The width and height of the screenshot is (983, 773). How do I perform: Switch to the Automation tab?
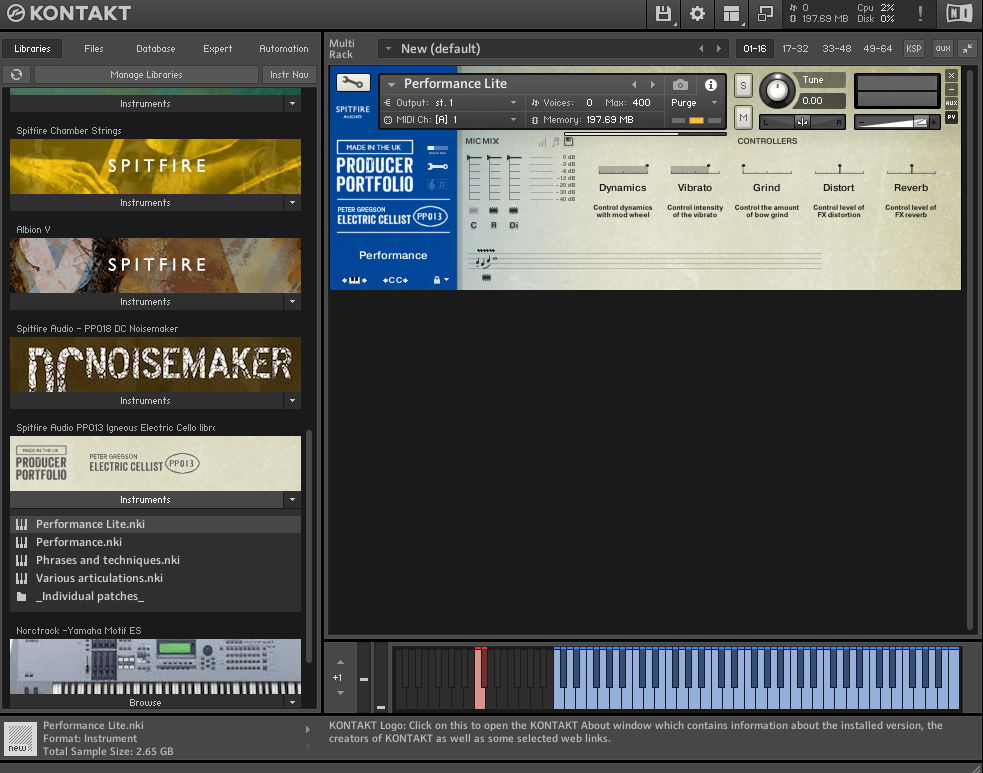pos(283,49)
